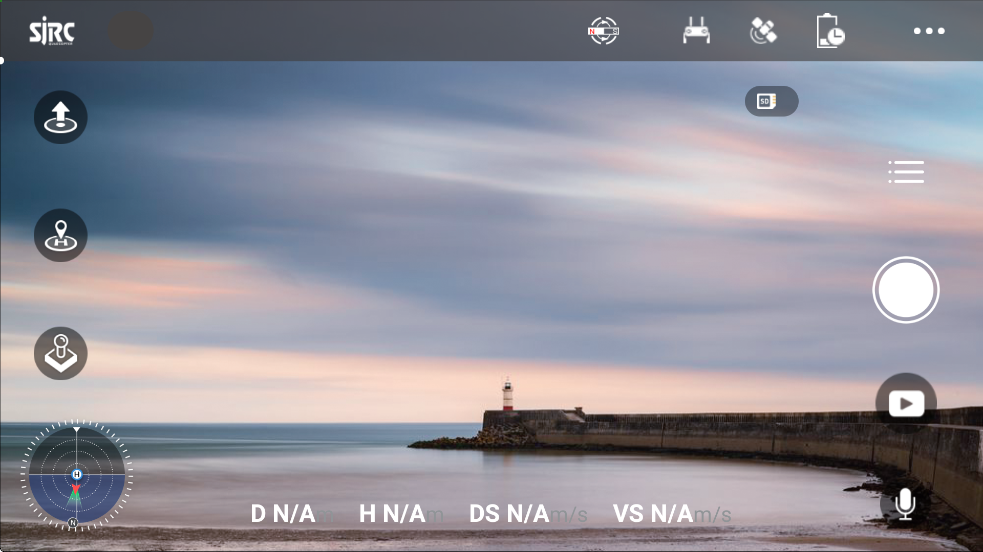Viewport: 983px width, 552px height.
Task: Enable the virtual joystick control
Action: coord(61,353)
